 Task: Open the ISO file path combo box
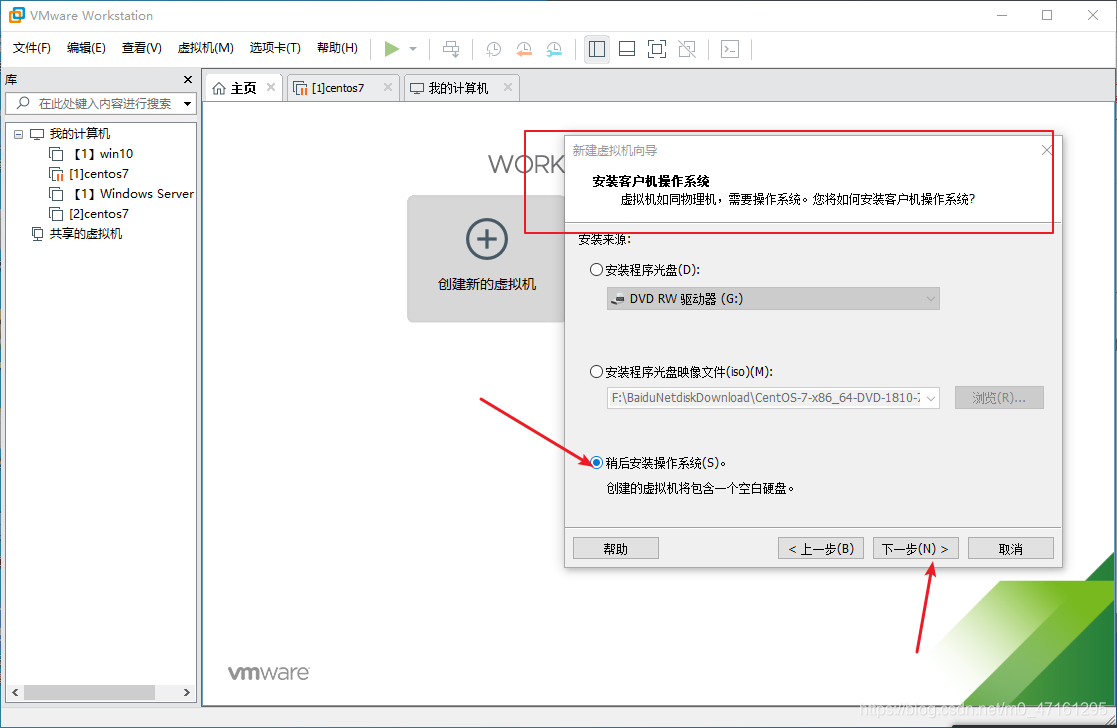coord(773,397)
